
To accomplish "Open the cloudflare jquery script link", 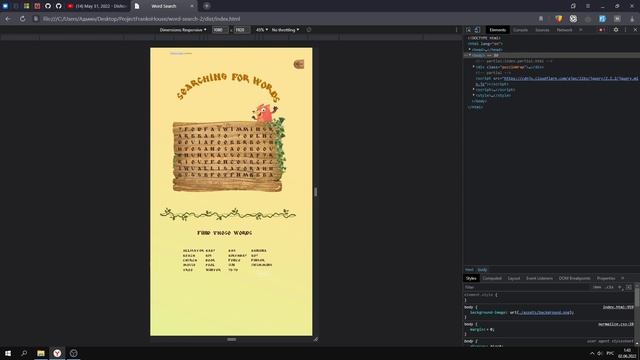I will click(x=570, y=78).
